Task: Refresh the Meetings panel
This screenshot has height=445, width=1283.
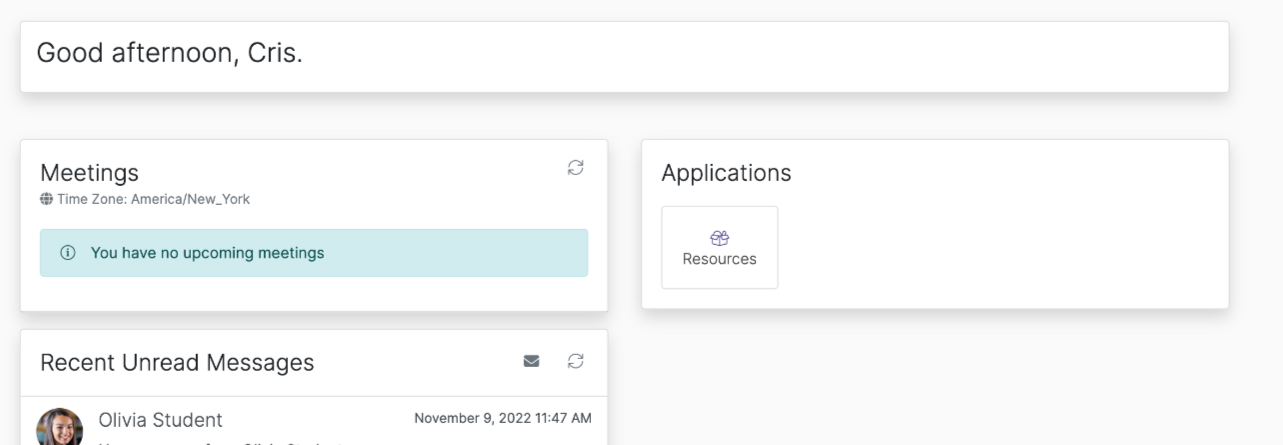Action: coord(574,167)
